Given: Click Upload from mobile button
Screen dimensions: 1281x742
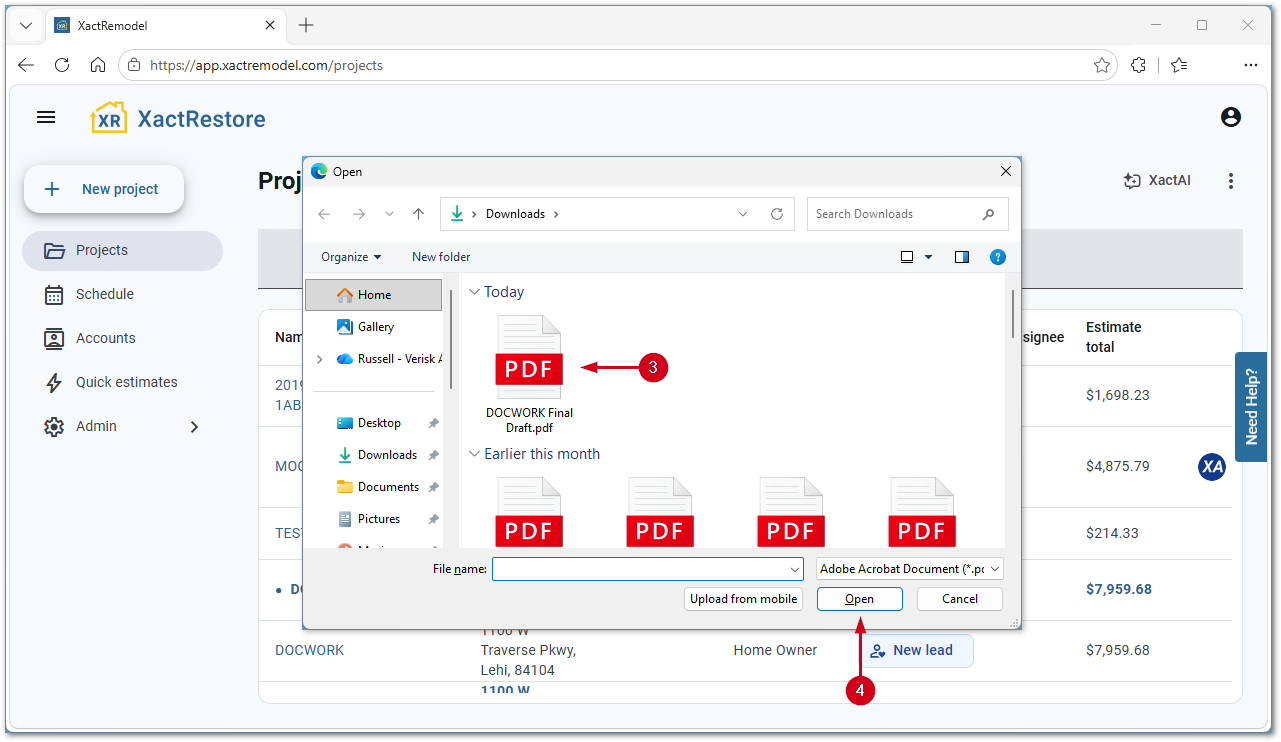Looking at the screenshot, I should tap(744, 599).
